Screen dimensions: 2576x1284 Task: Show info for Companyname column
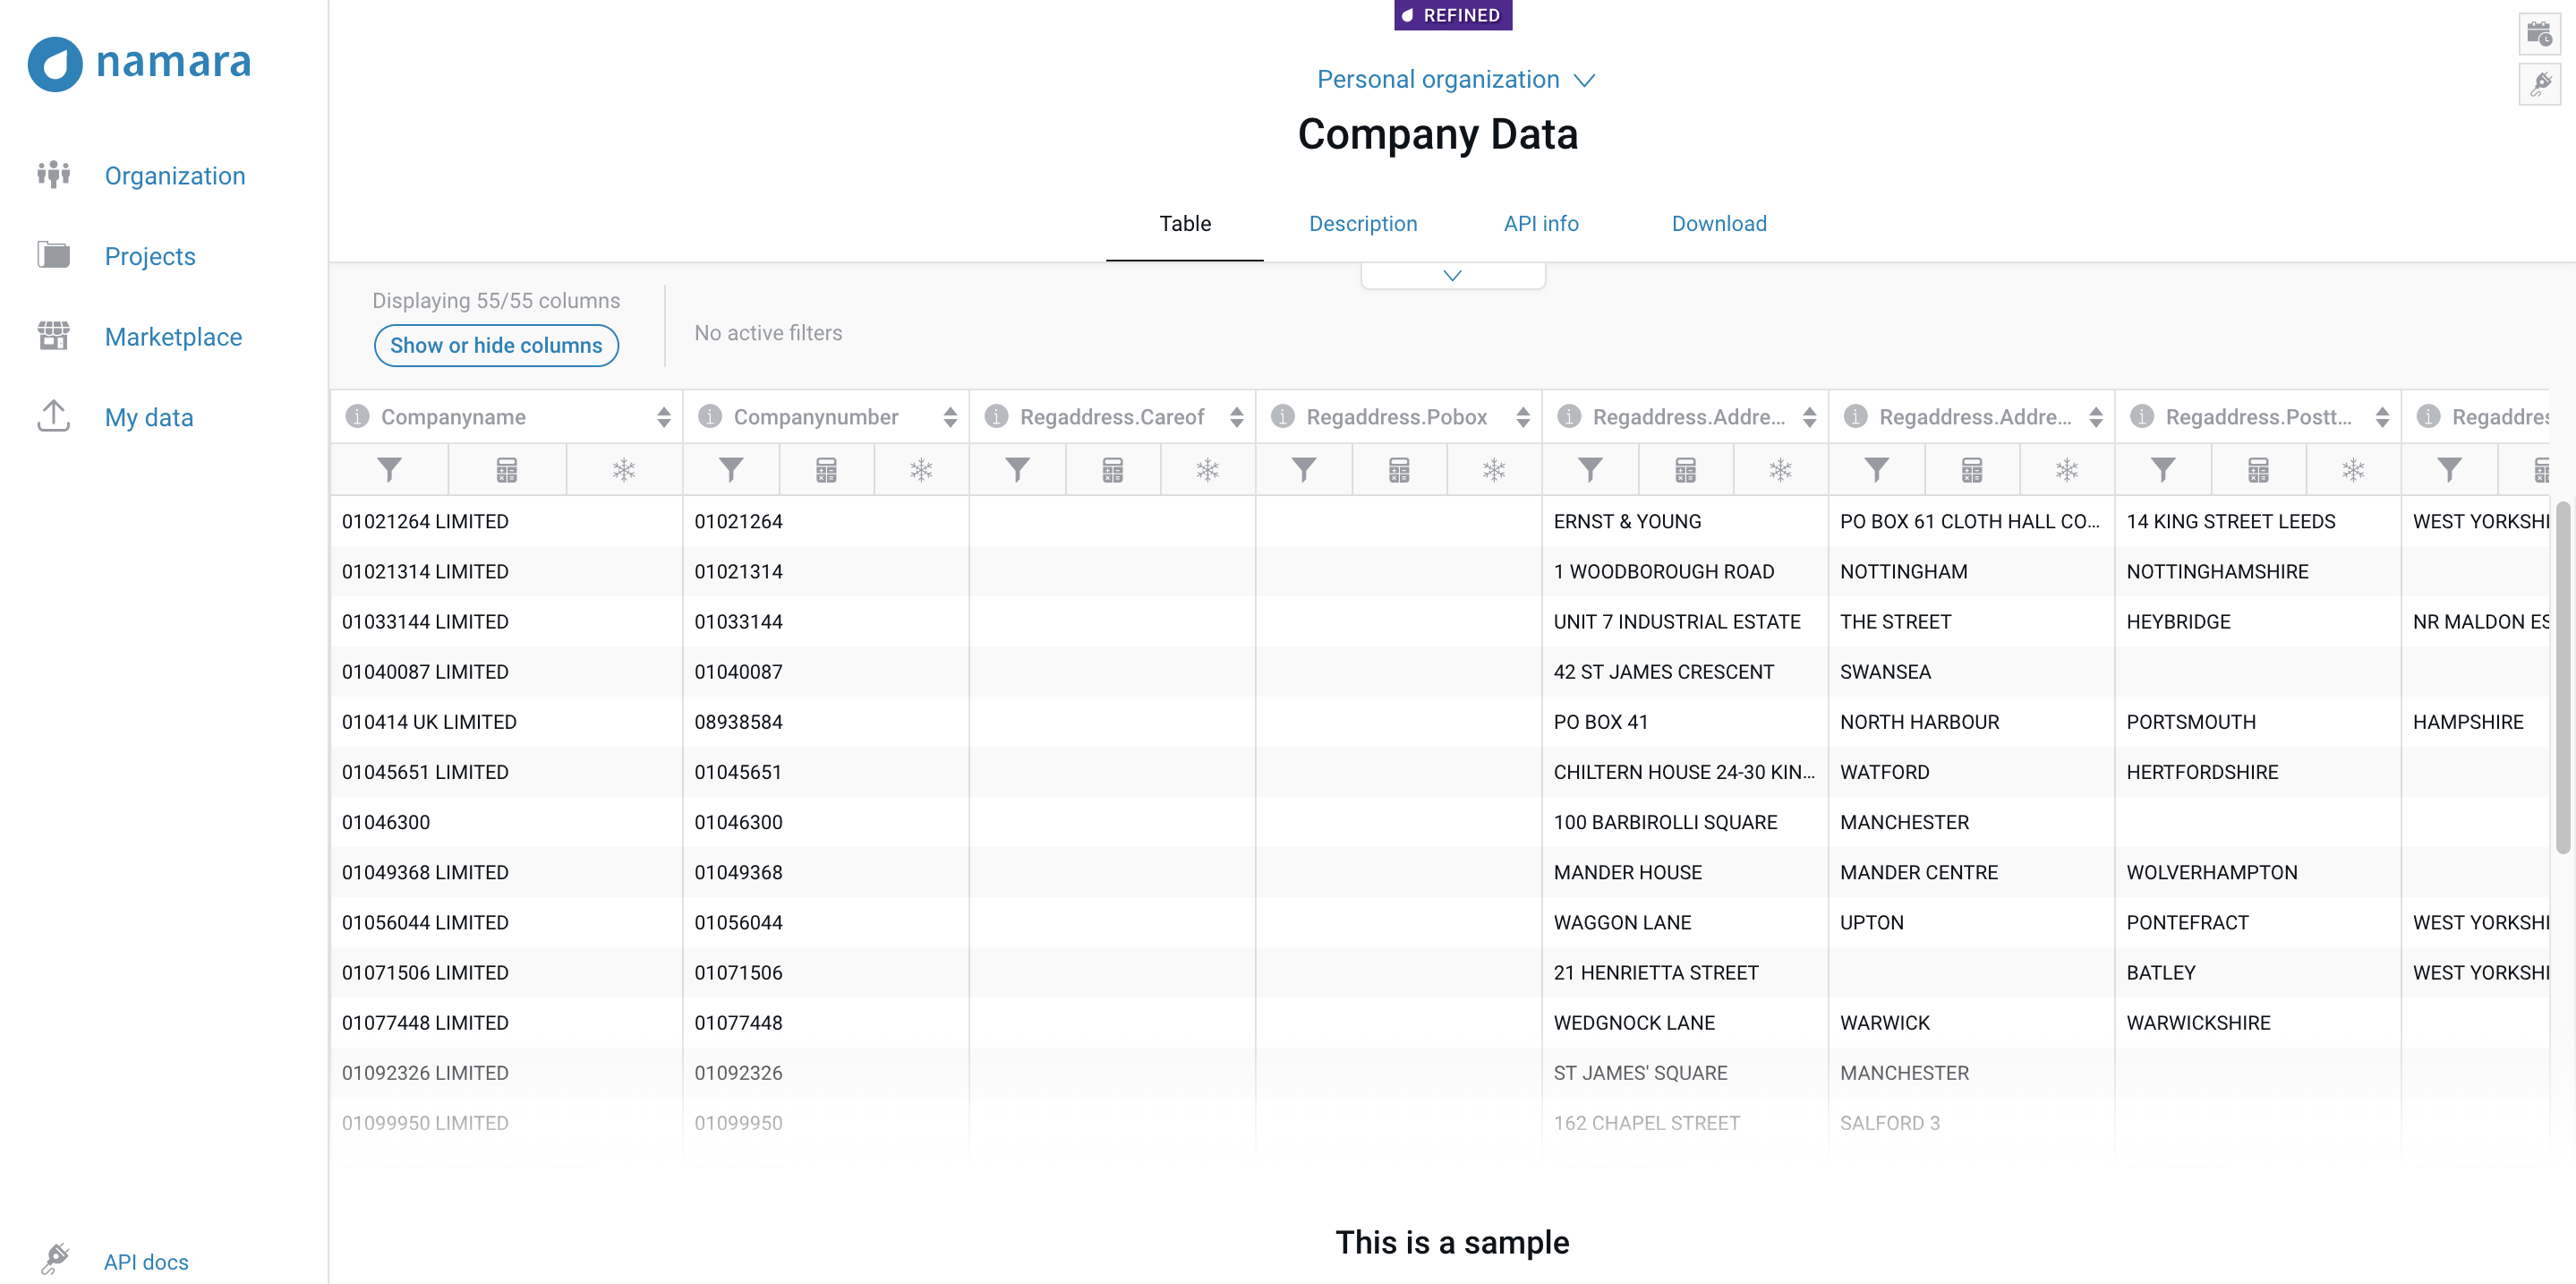pyautogui.click(x=357, y=417)
